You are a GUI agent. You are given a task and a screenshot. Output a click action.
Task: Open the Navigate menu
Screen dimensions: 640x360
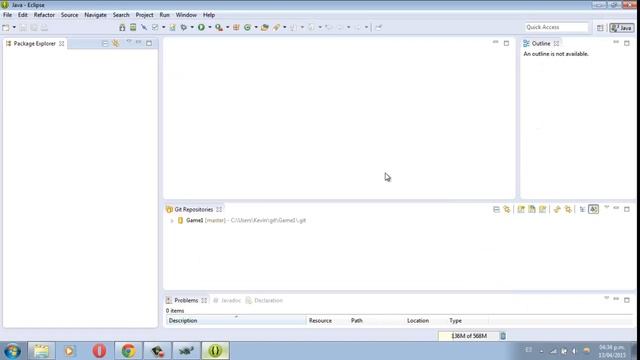95,15
